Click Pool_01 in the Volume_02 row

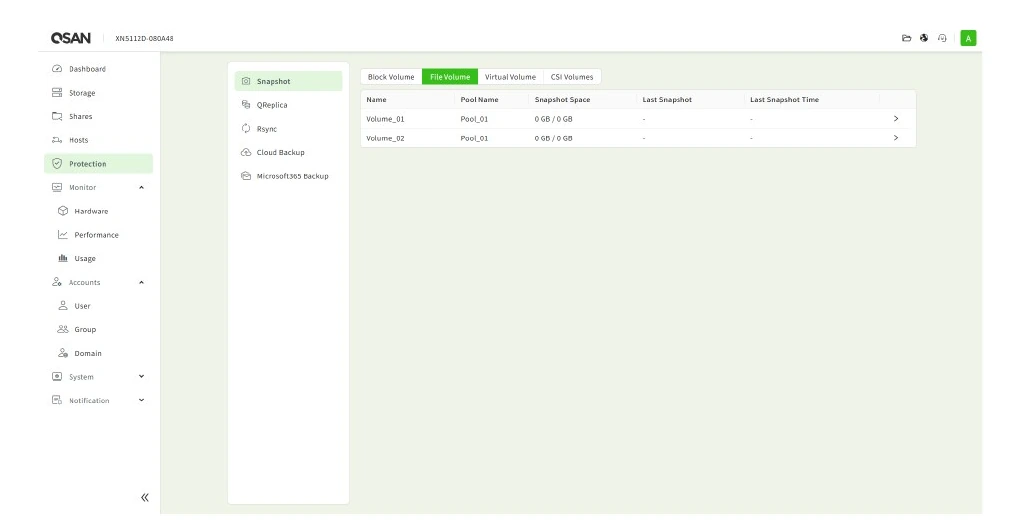click(x=474, y=138)
